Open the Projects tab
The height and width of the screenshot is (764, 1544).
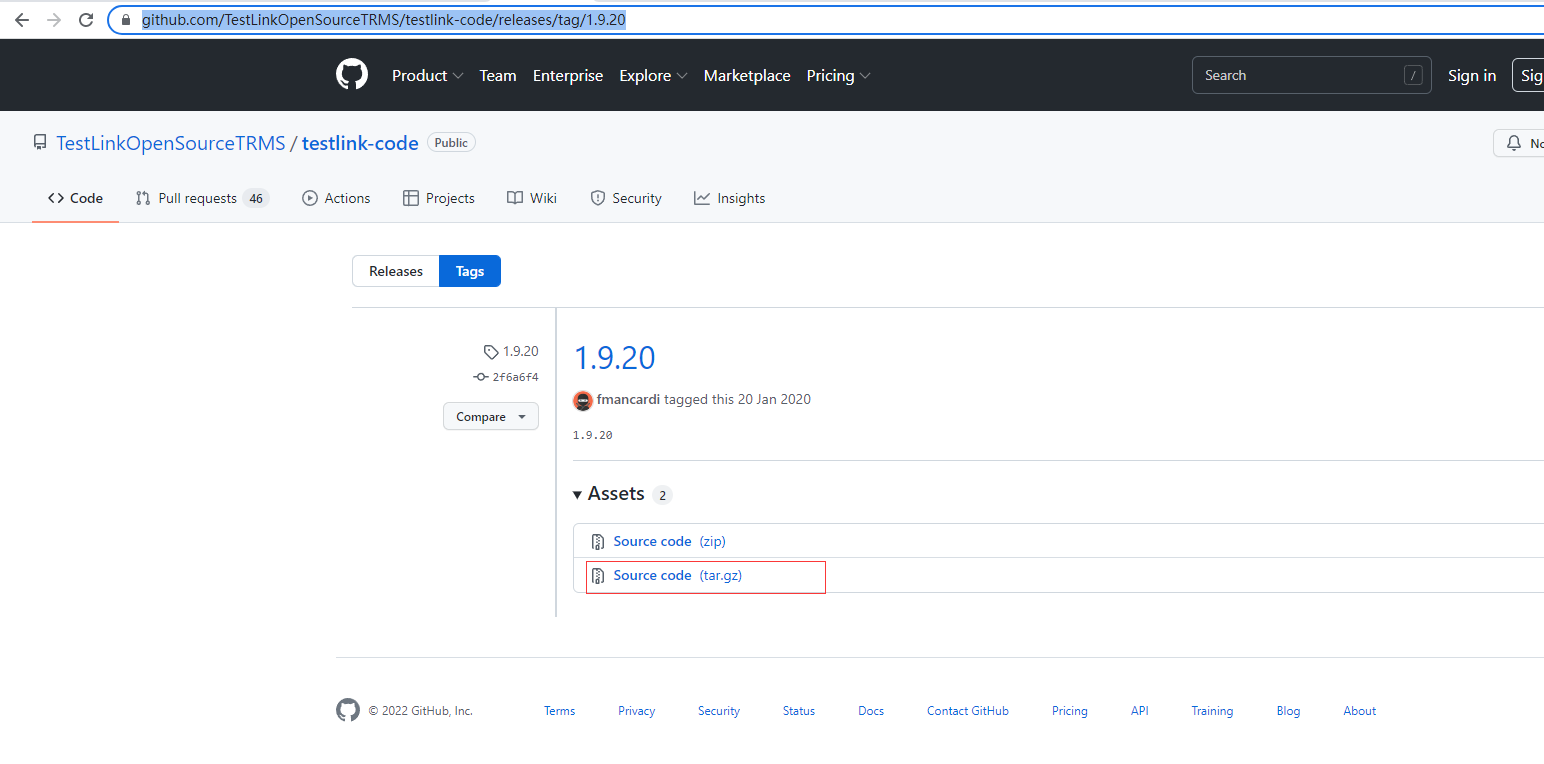(439, 198)
